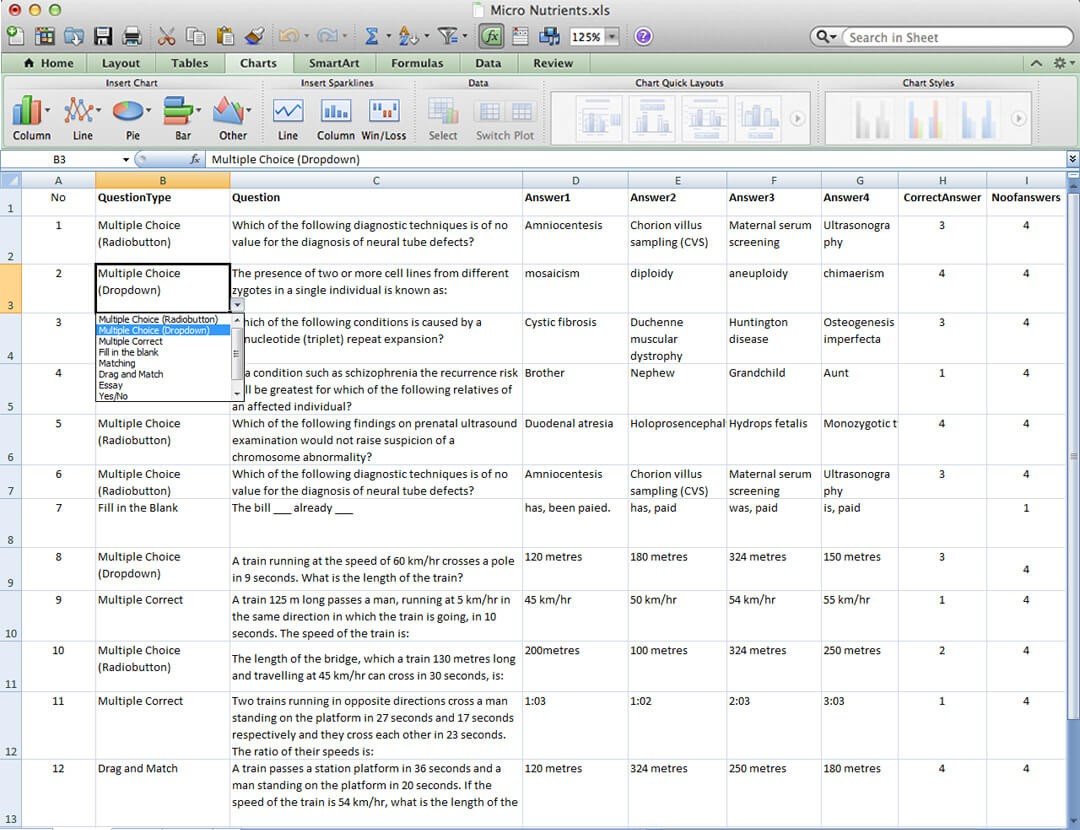Collapse the ribbon with the chevron
Screen dimensions: 1080x830
[x=1036, y=63]
